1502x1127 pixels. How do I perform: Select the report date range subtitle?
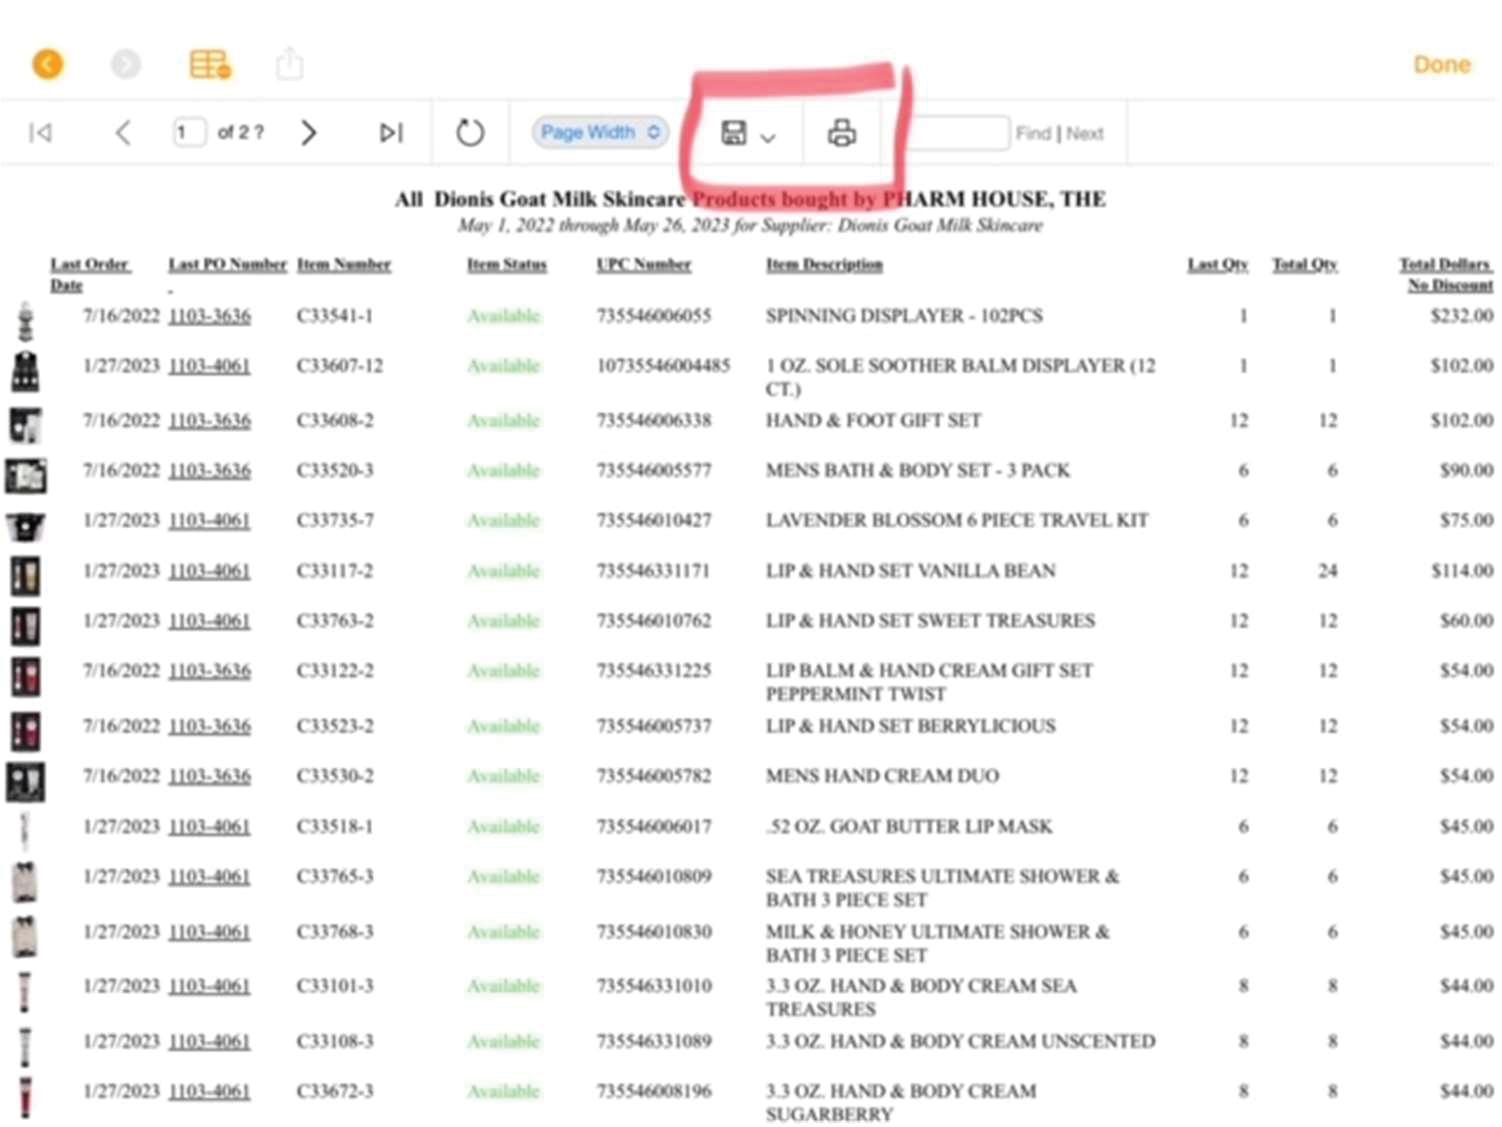[x=750, y=226]
